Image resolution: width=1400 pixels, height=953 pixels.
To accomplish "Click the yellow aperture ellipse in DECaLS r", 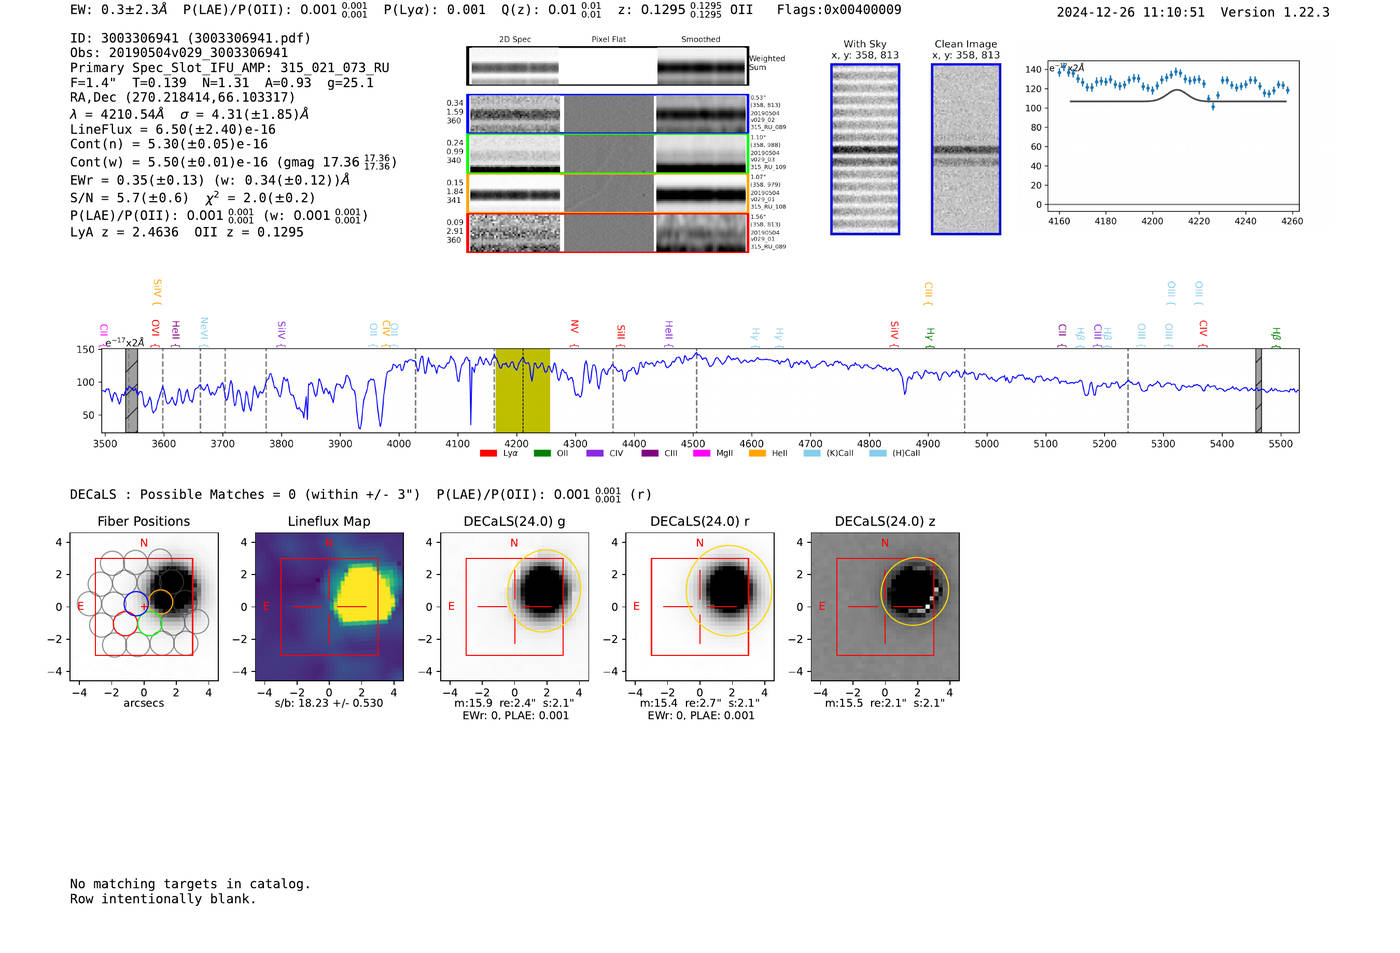I will click(x=729, y=590).
